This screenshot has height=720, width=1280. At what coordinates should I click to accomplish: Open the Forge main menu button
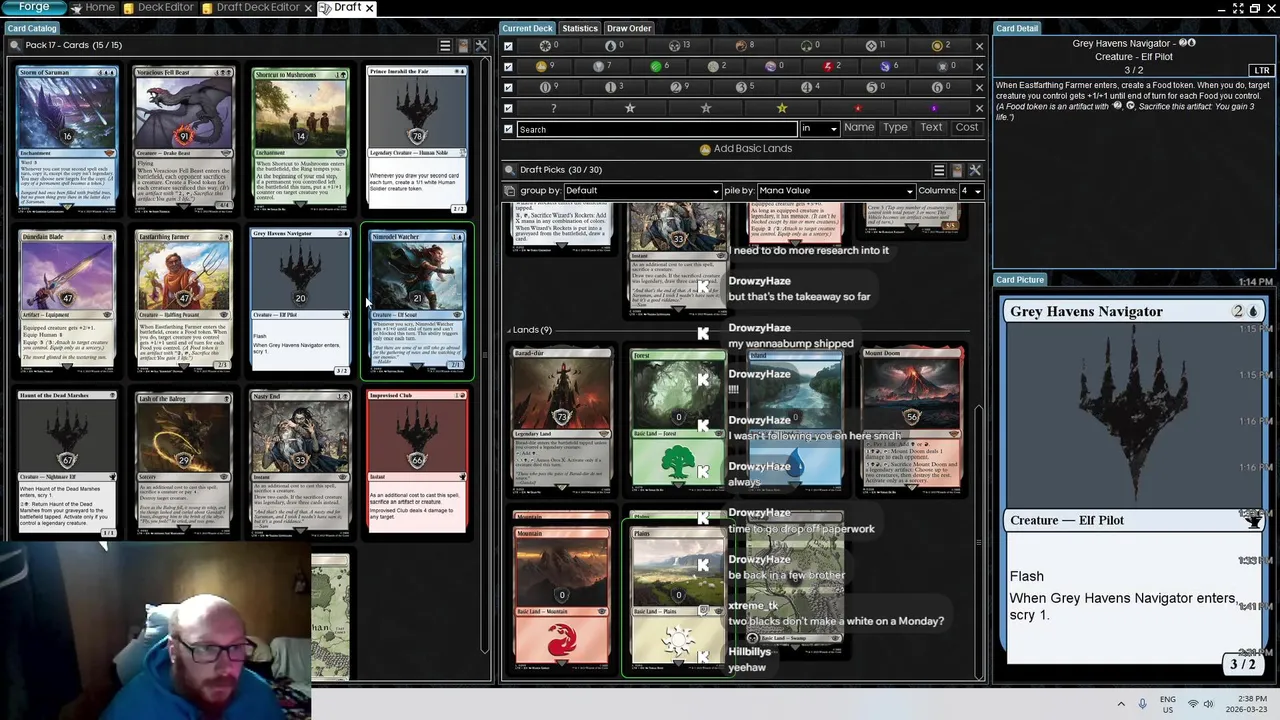click(x=34, y=7)
